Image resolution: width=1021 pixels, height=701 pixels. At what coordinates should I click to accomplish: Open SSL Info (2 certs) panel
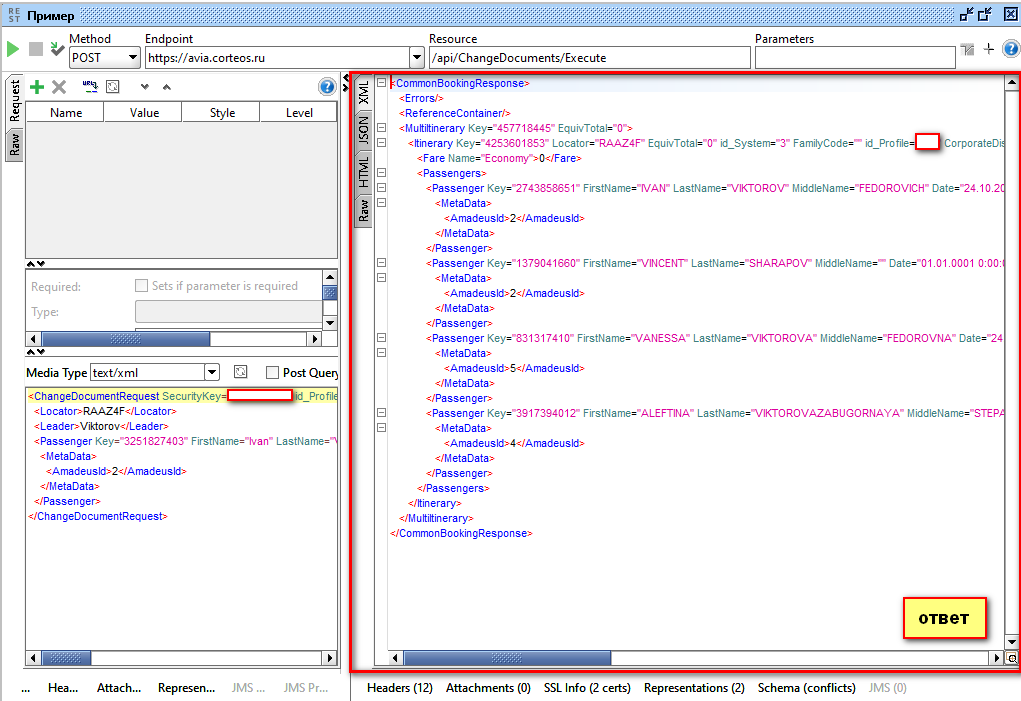point(586,688)
